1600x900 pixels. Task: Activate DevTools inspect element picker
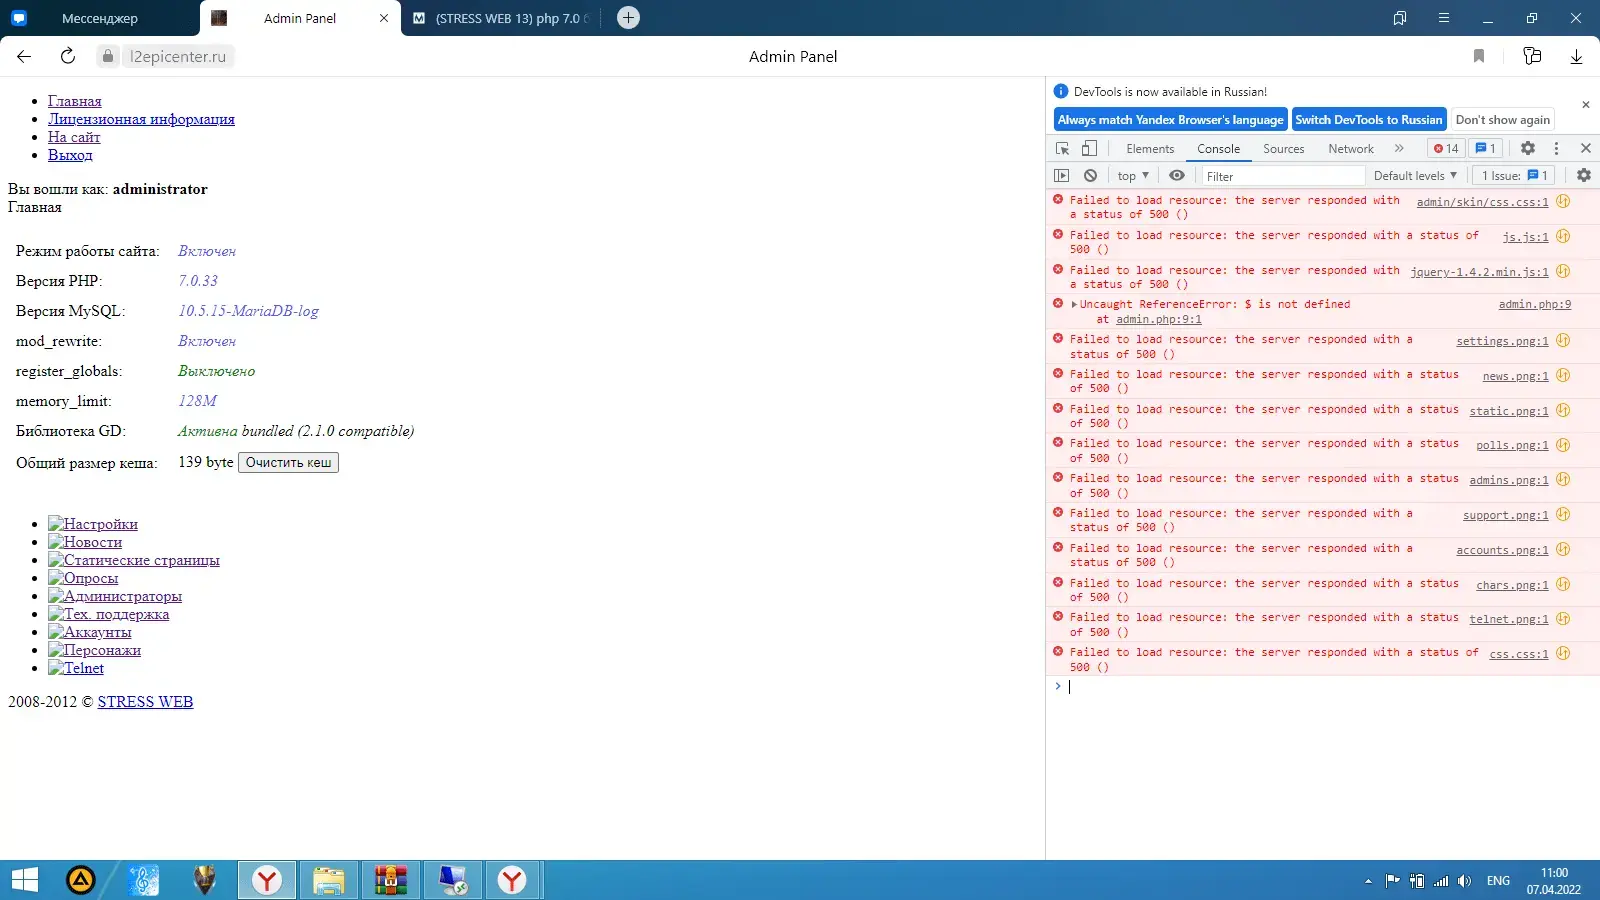coord(1062,148)
